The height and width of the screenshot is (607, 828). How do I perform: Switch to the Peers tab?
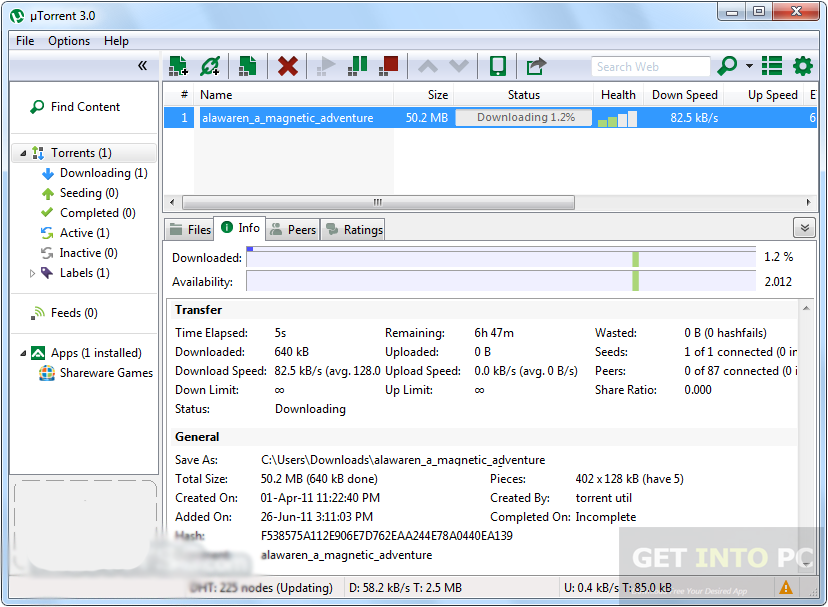[x=293, y=230]
